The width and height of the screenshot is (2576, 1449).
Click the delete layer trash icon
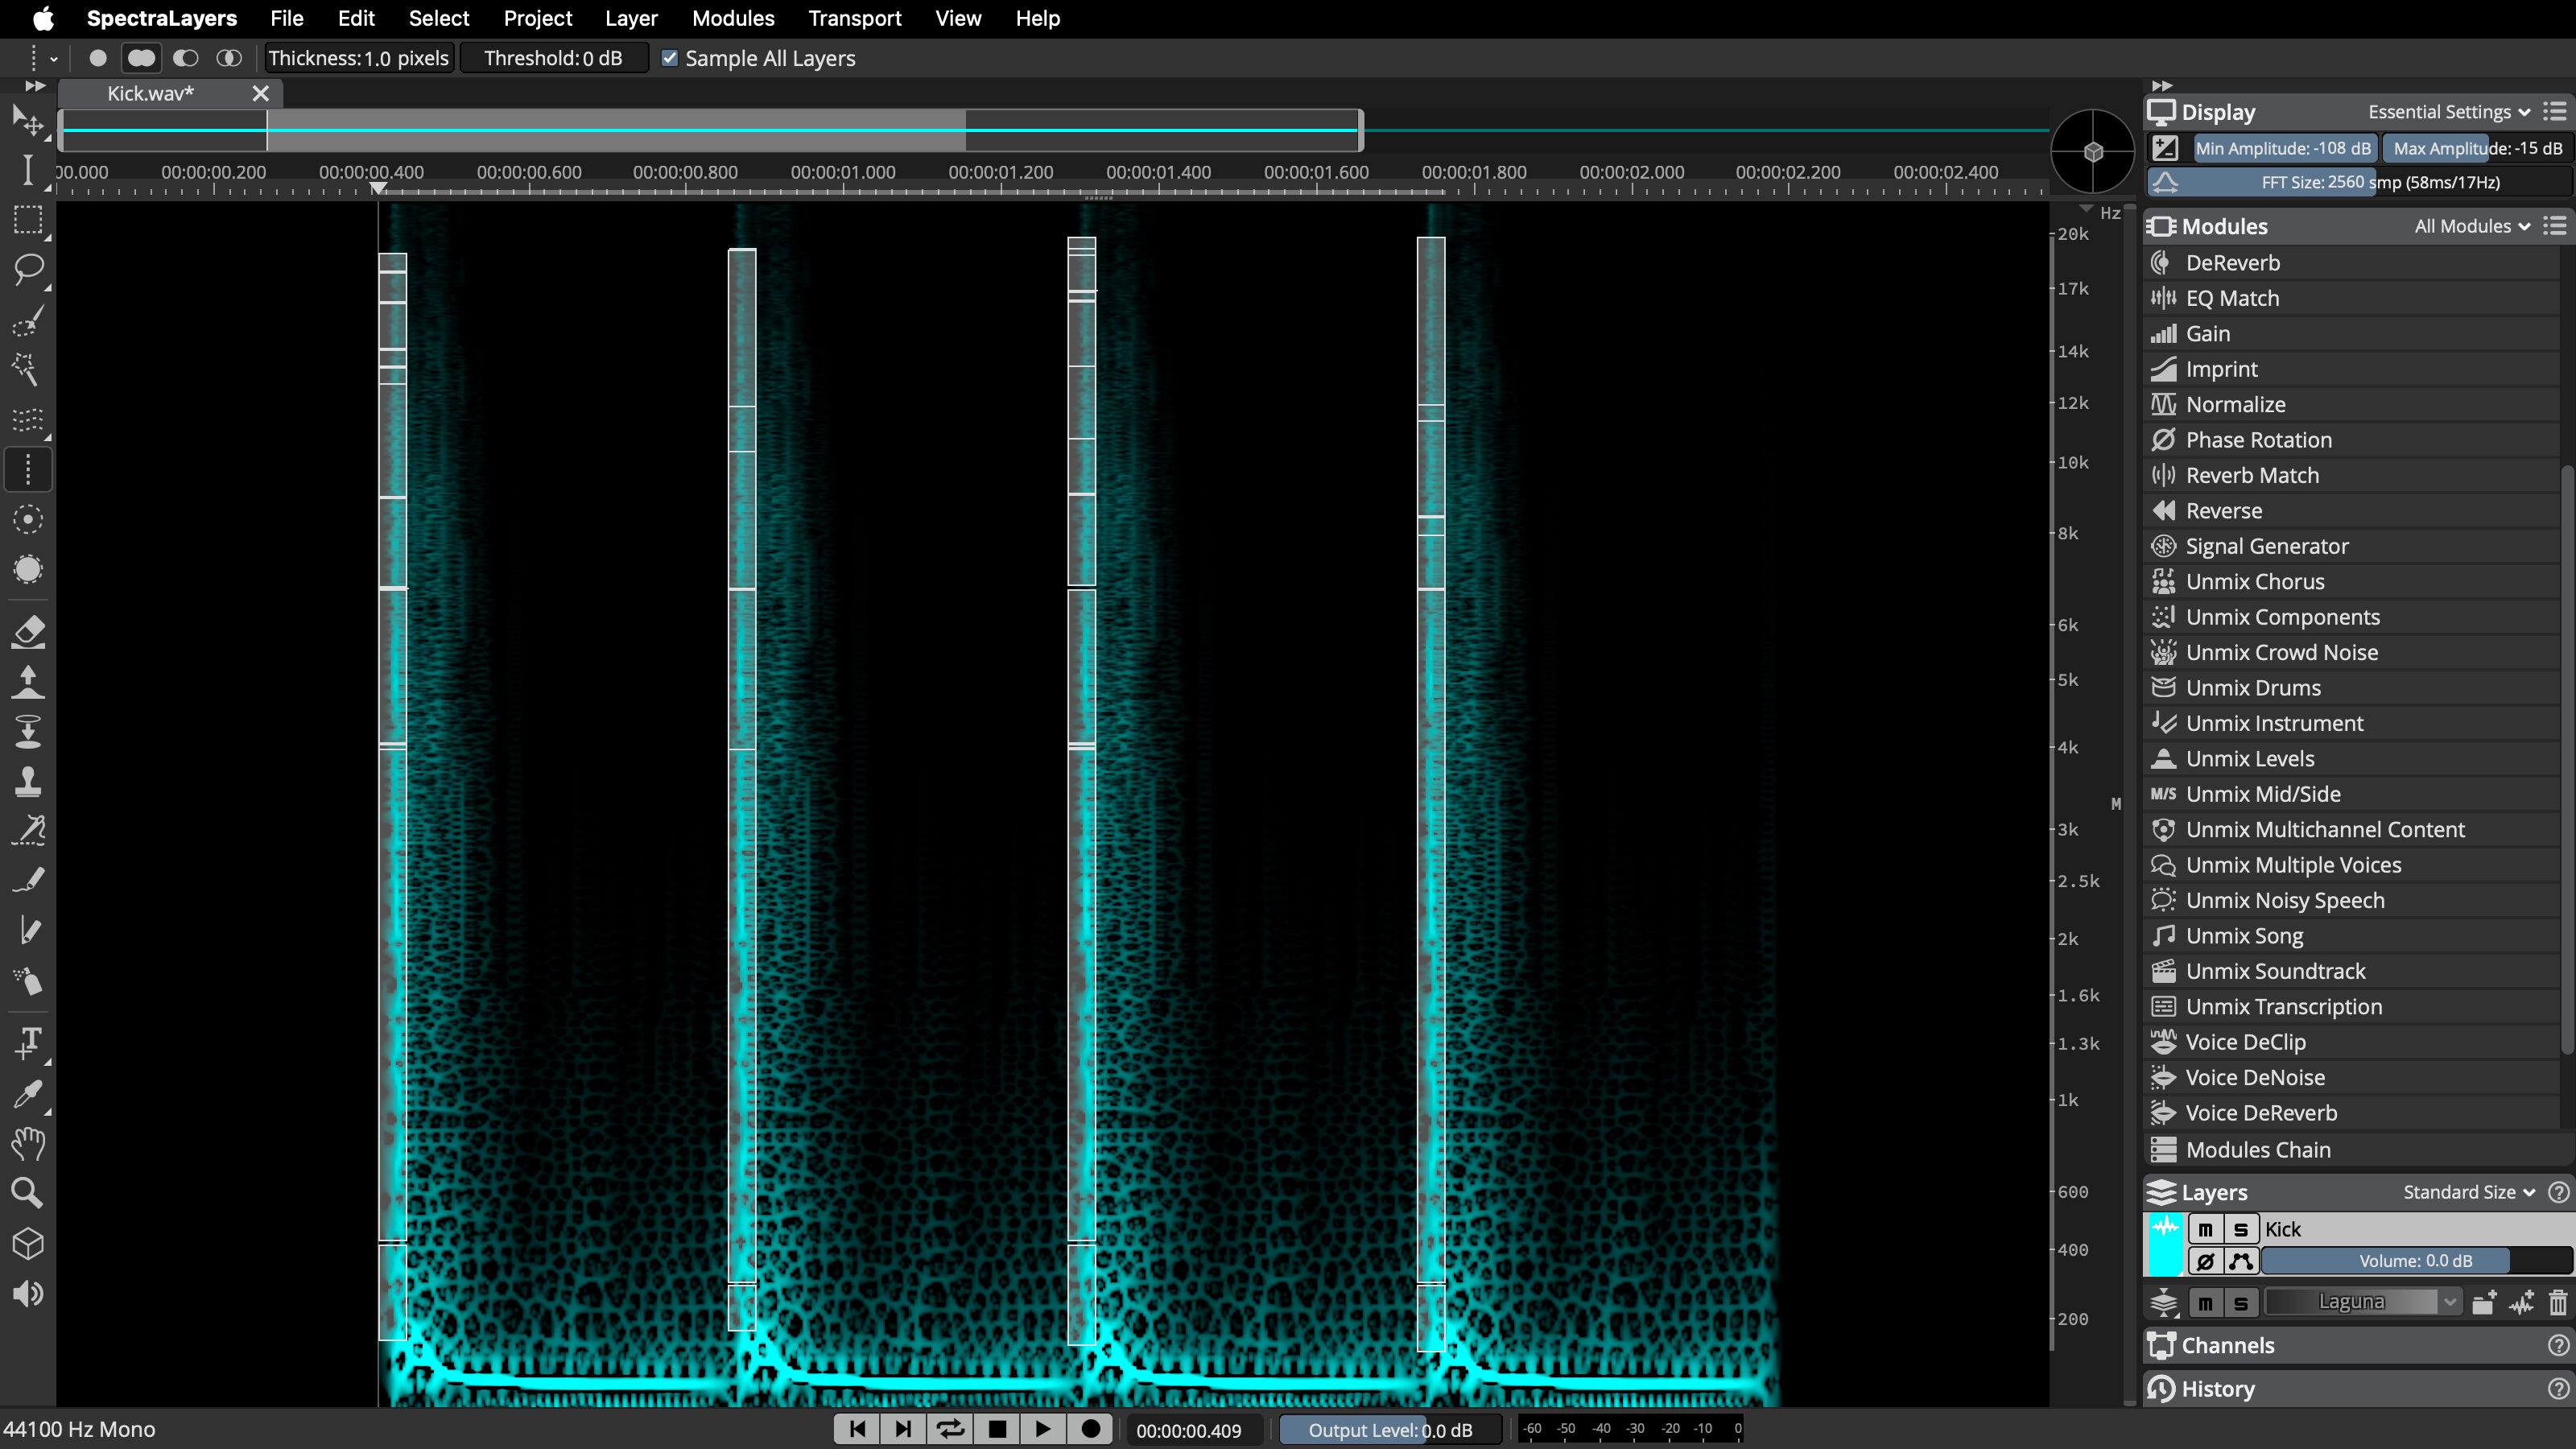2557,1302
